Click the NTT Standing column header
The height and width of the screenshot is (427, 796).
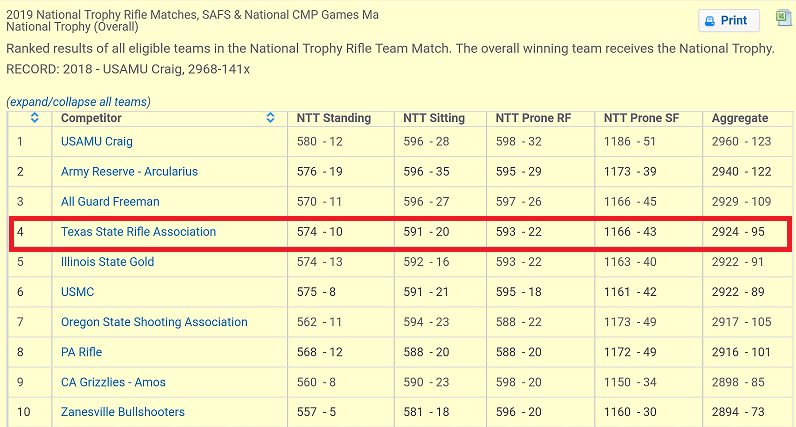(x=334, y=118)
